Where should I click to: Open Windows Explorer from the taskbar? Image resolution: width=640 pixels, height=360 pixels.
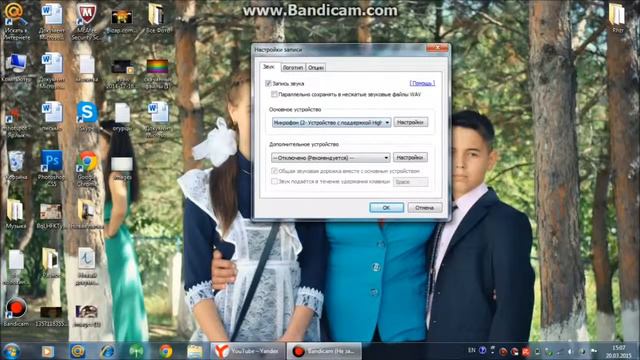tap(195, 351)
